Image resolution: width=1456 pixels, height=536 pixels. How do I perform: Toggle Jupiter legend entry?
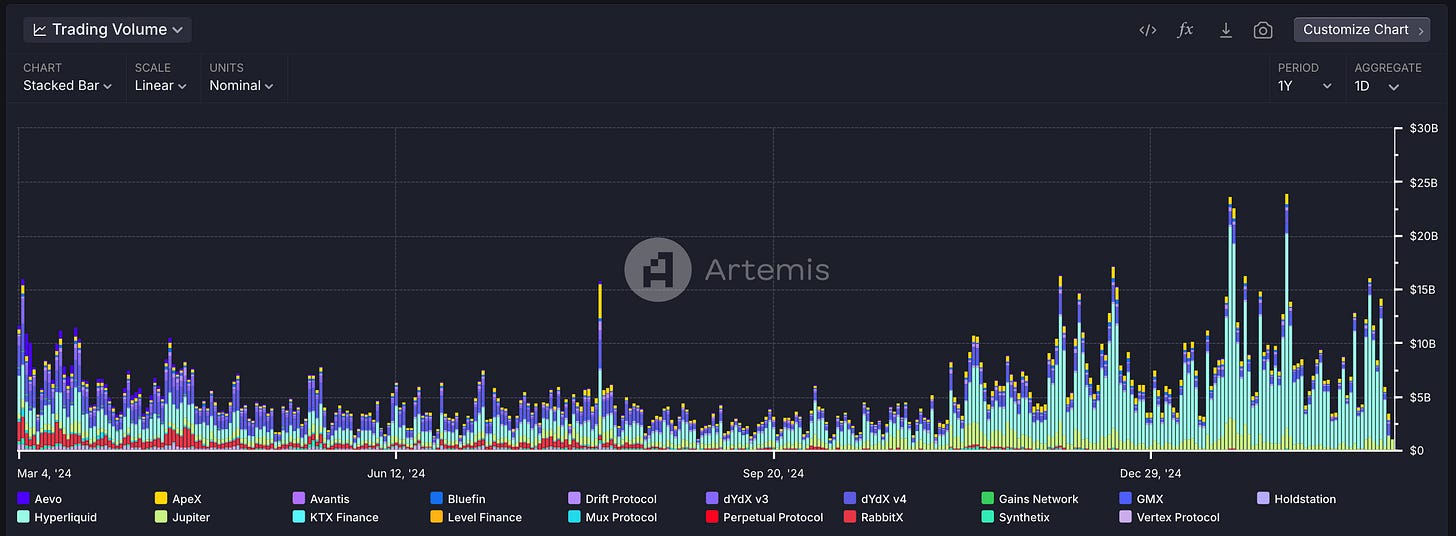click(182, 518)
